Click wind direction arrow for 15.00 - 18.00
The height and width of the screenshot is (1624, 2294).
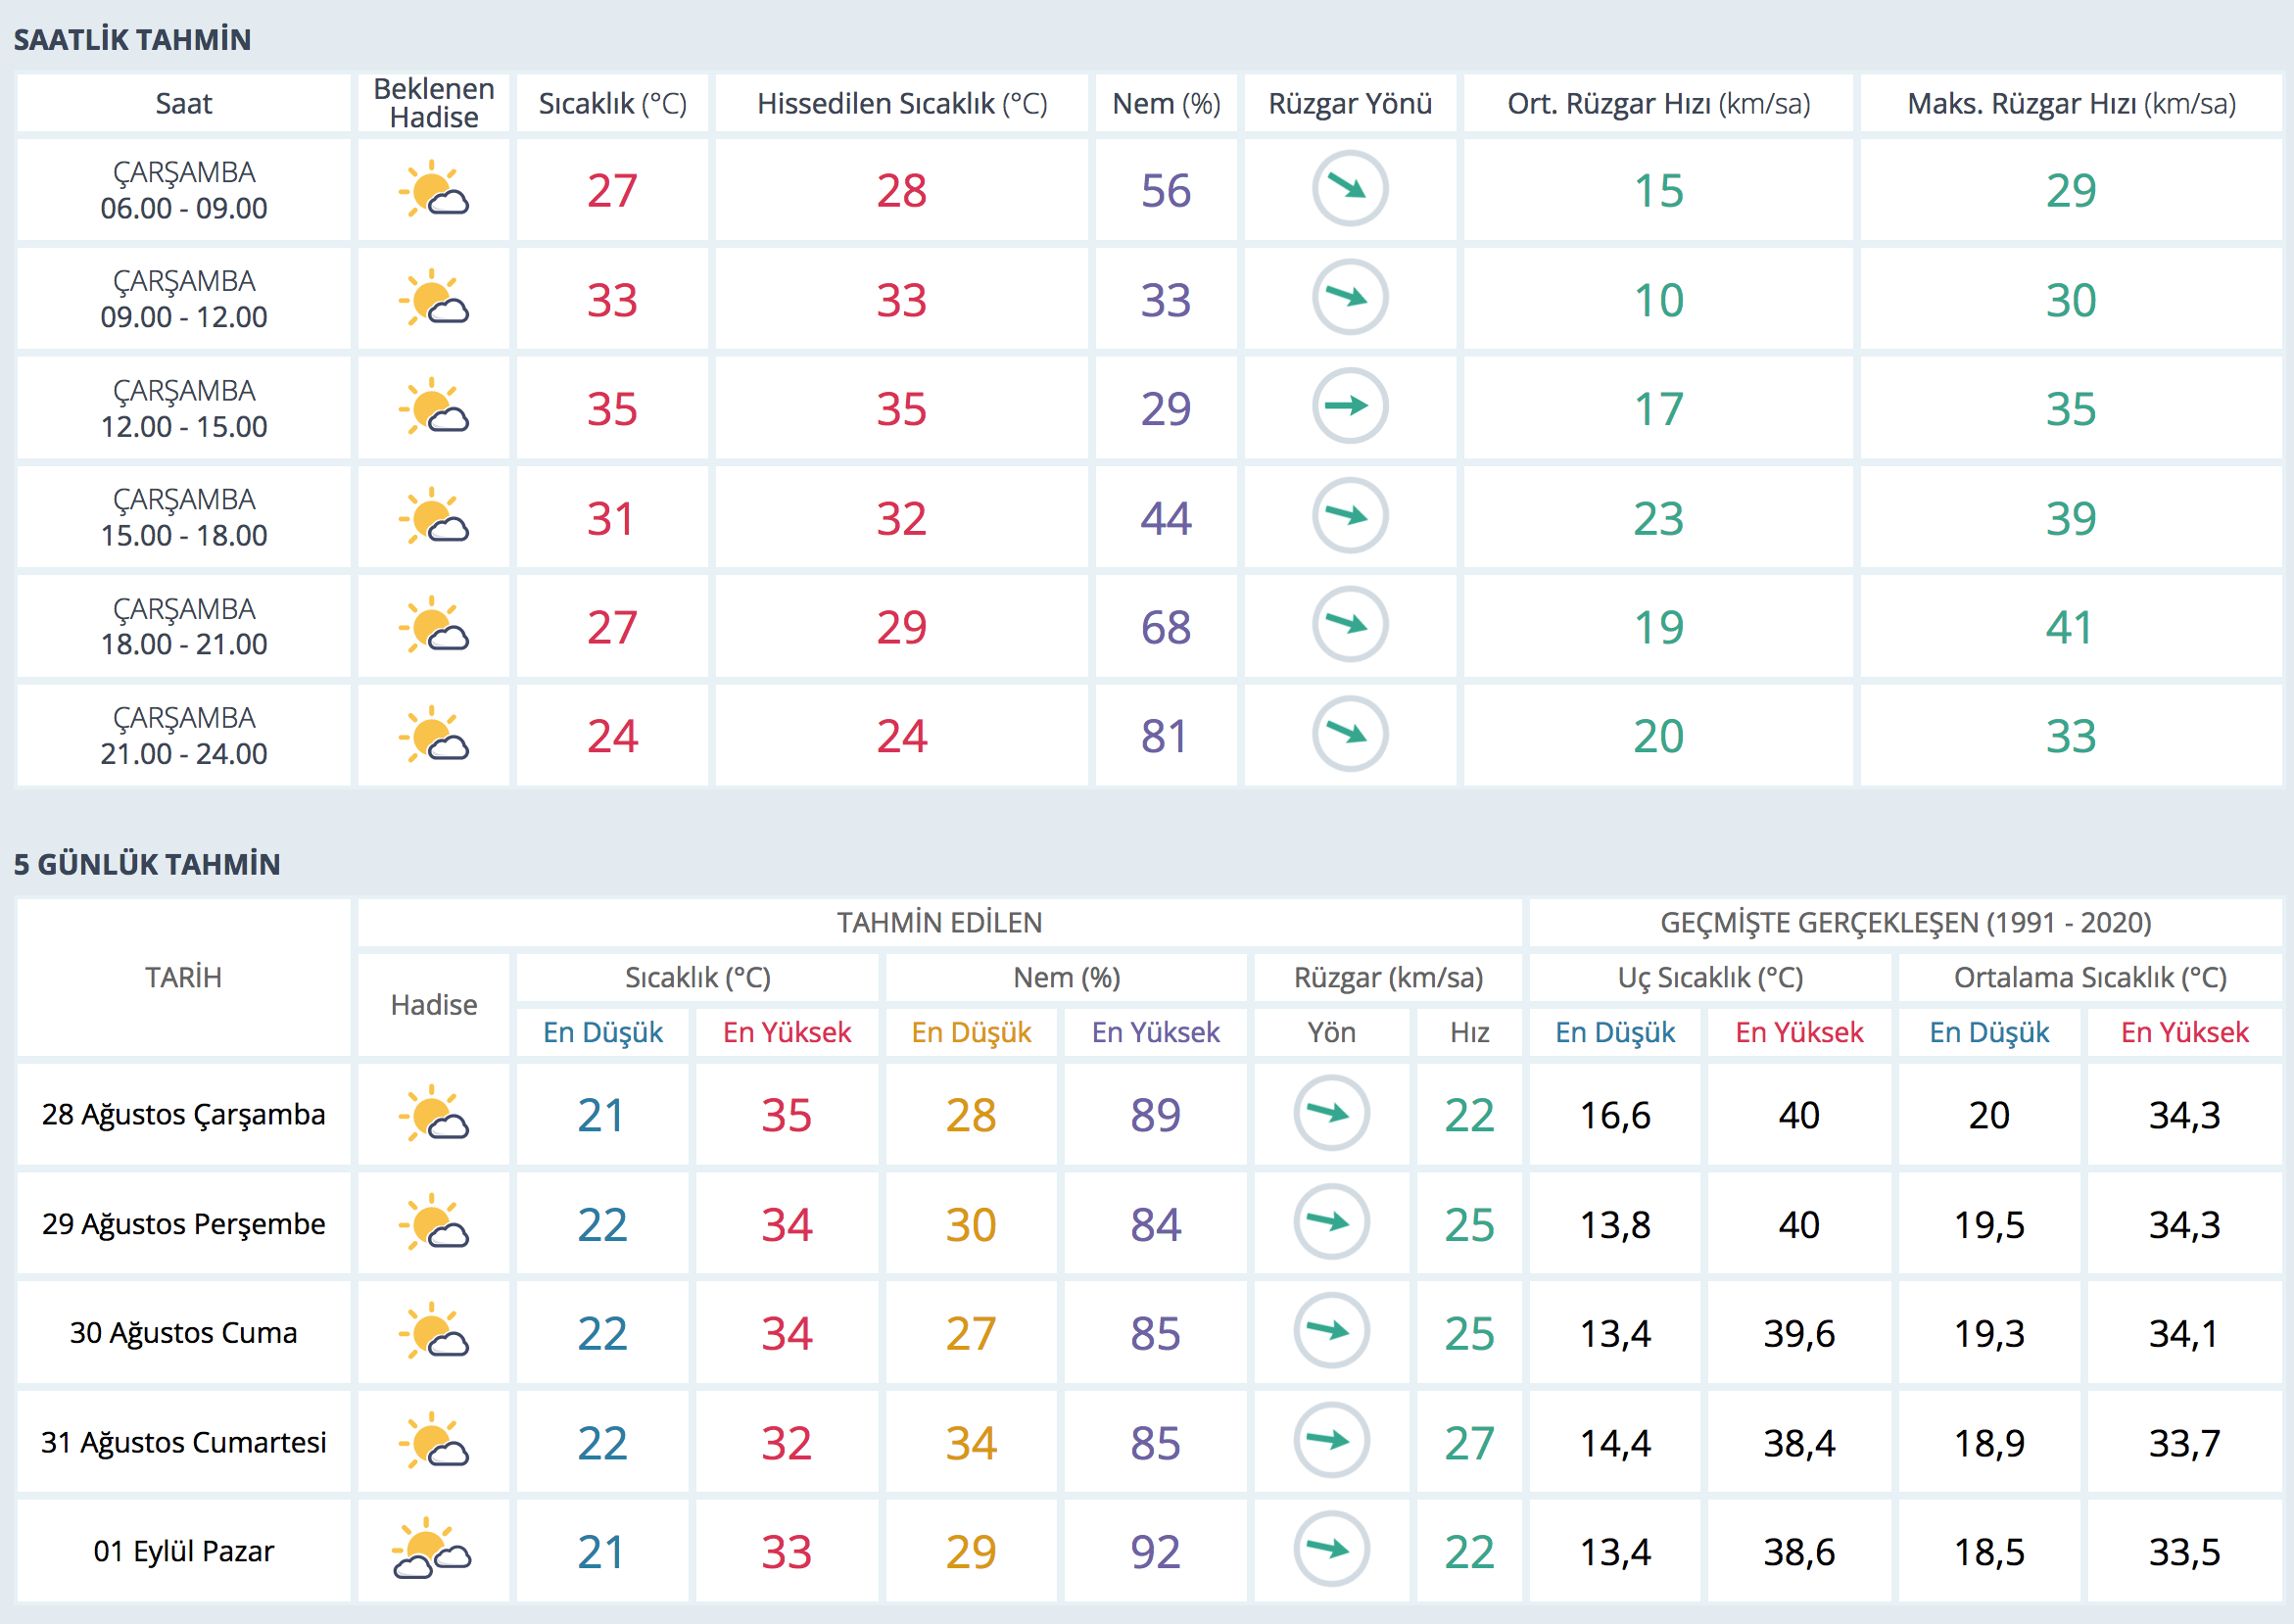point(1349,516)
